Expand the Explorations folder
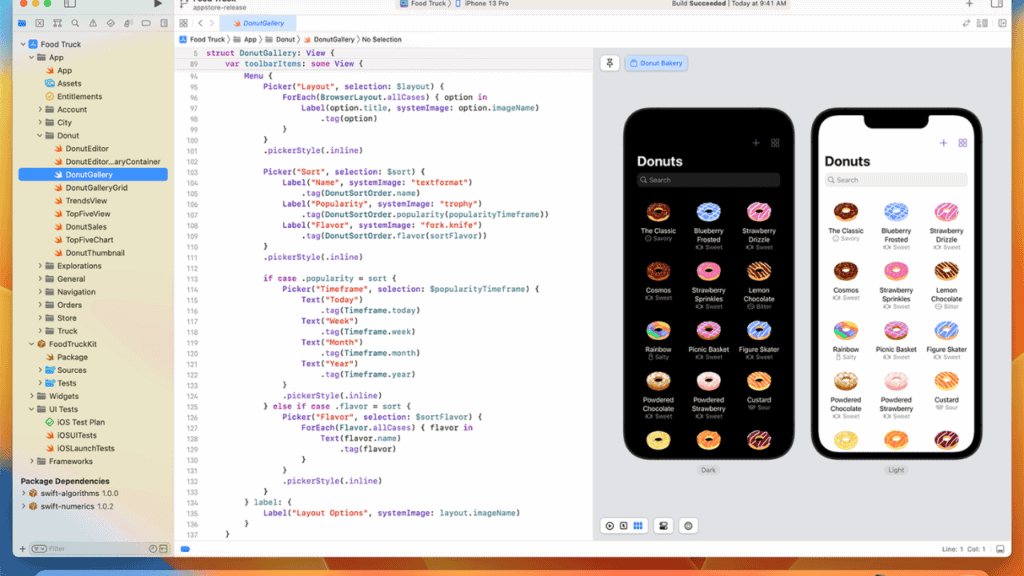The height and width of the screenshot is (576, 1024). [40, 266]
